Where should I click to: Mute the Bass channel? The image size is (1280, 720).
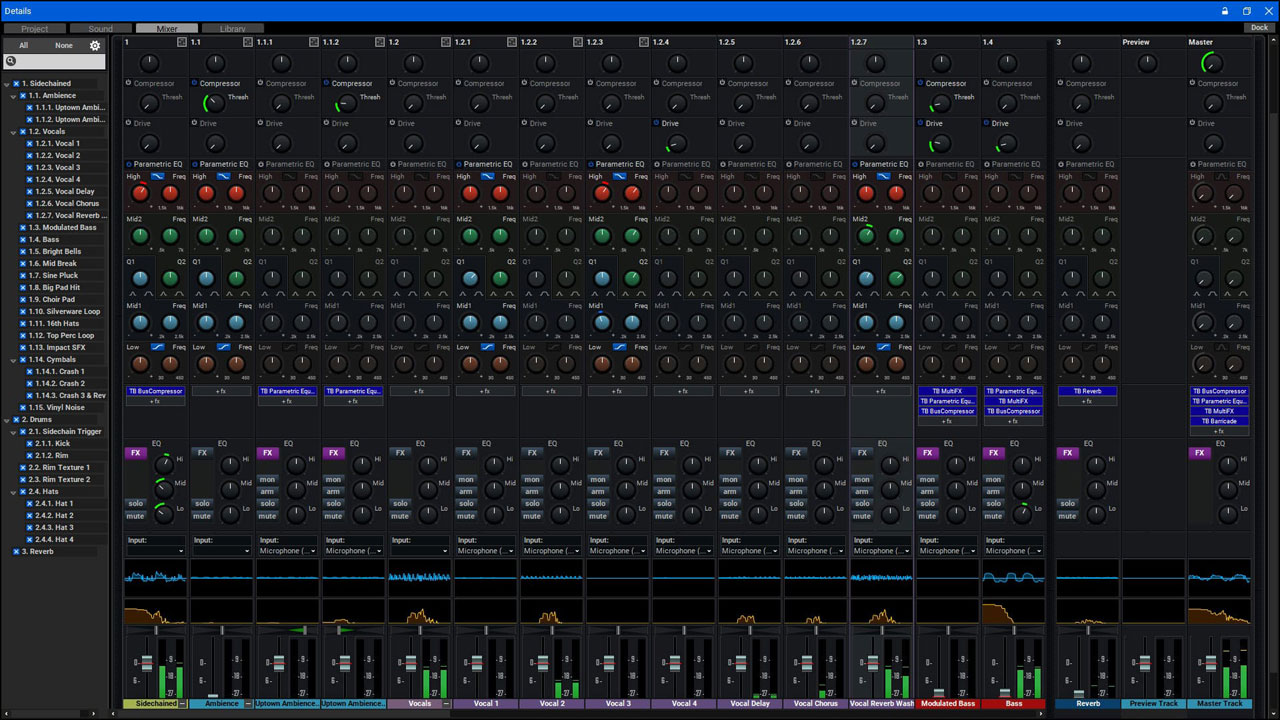pyautogui.click(x=994, y=516)
